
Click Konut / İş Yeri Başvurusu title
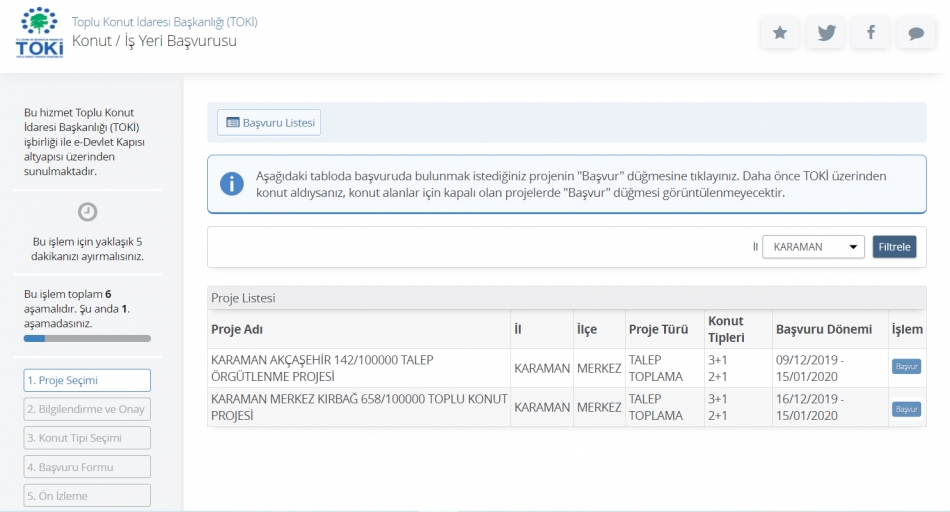coord(154,41)
